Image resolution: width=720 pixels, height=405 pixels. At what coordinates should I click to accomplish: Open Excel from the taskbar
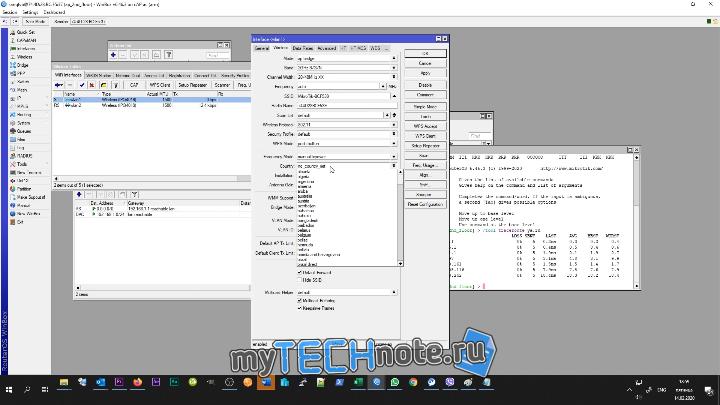(358, 382)
